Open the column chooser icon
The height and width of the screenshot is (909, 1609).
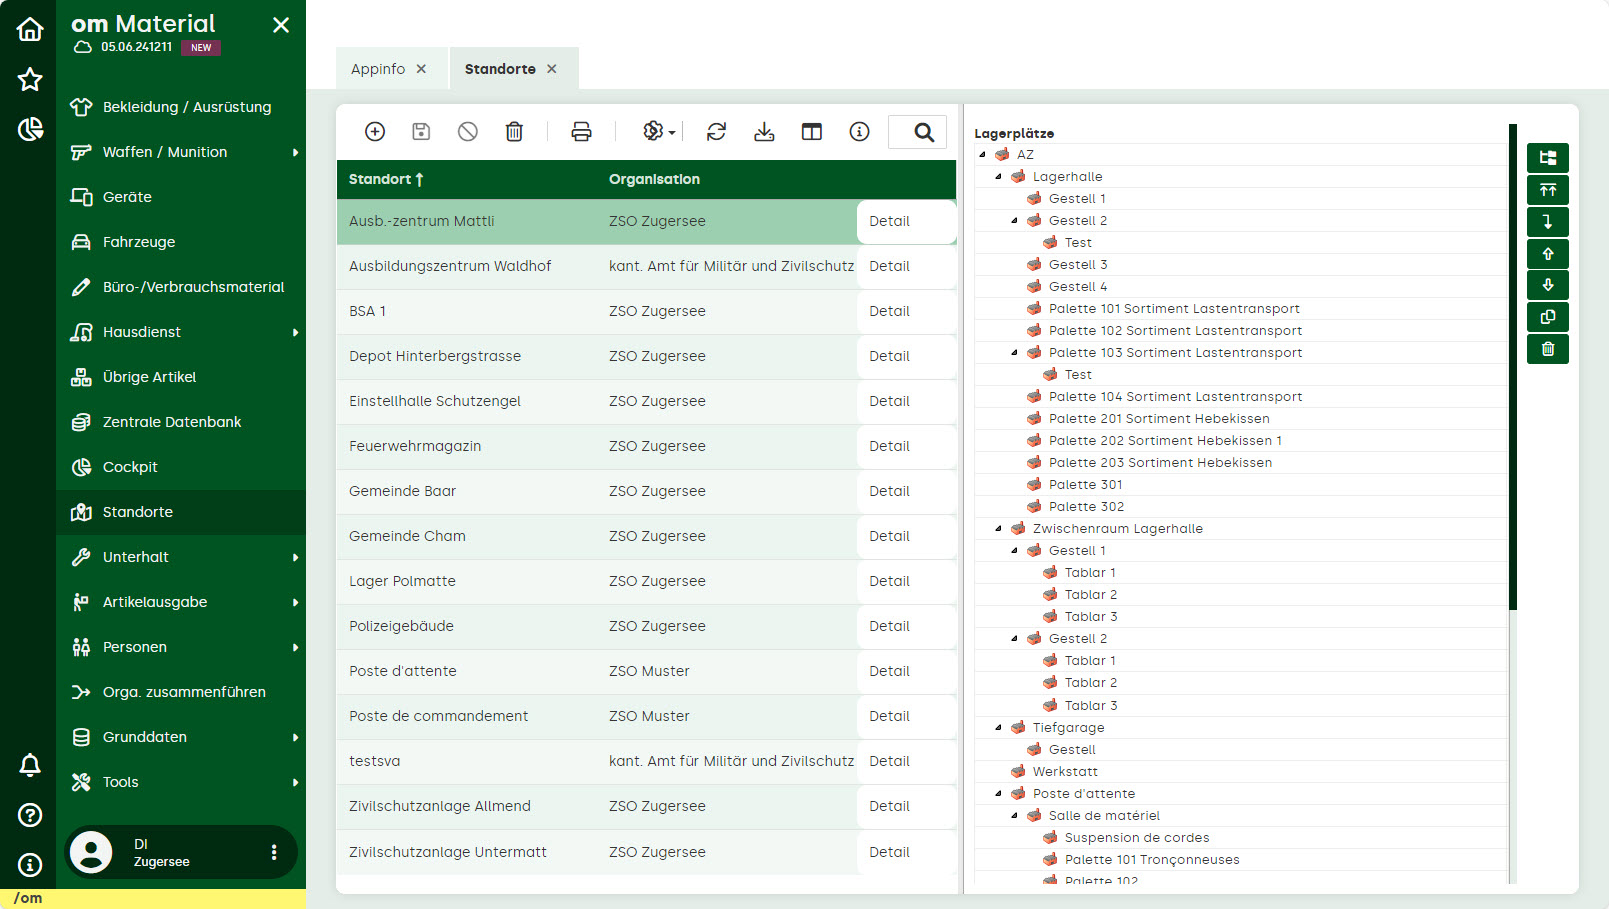812,132
